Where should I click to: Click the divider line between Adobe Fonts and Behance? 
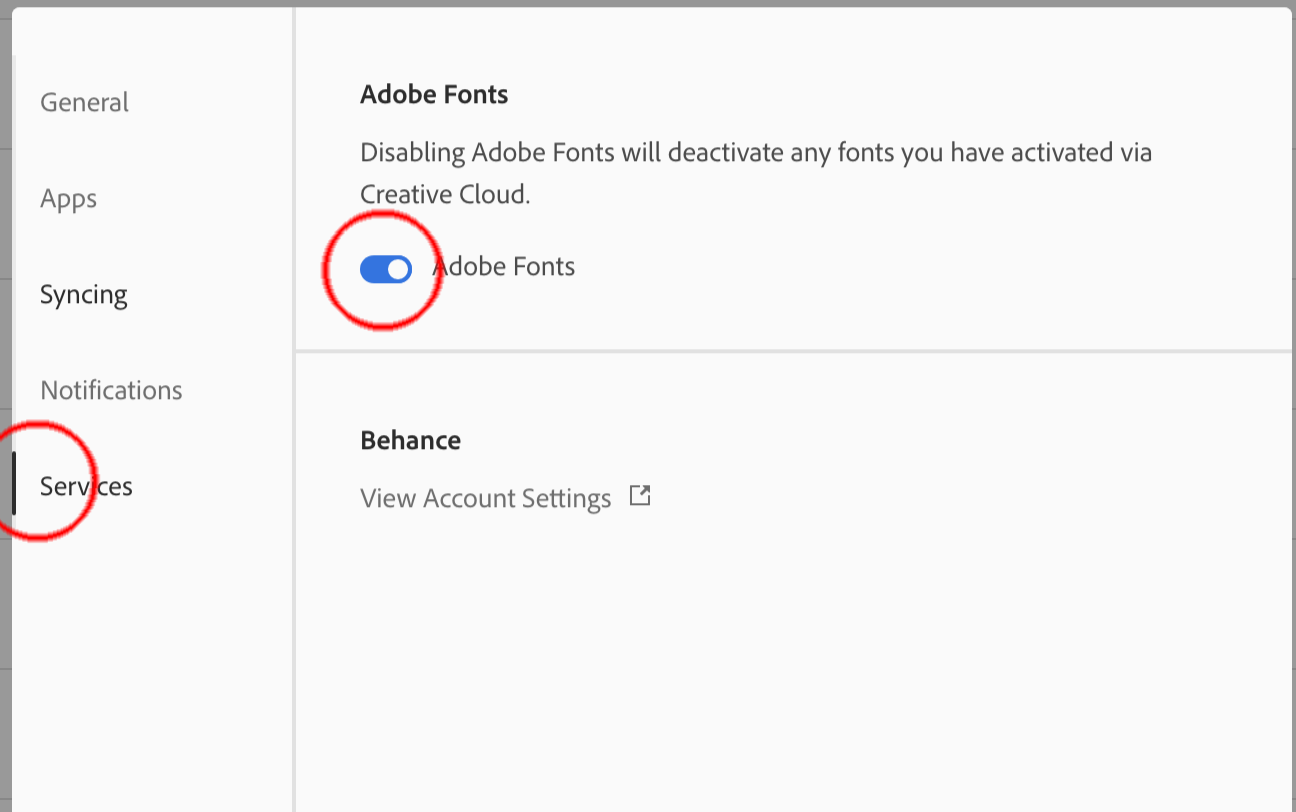tap(792, 351)
